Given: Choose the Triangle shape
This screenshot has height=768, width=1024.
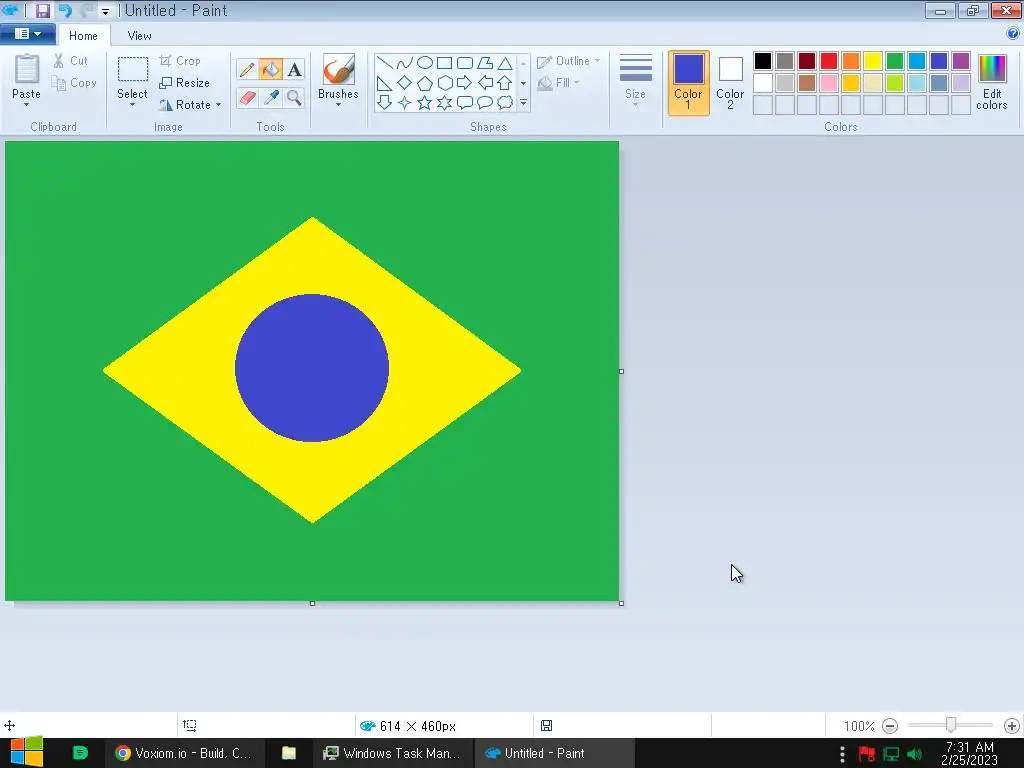Looking at the screenshot, I should (505, 63).
